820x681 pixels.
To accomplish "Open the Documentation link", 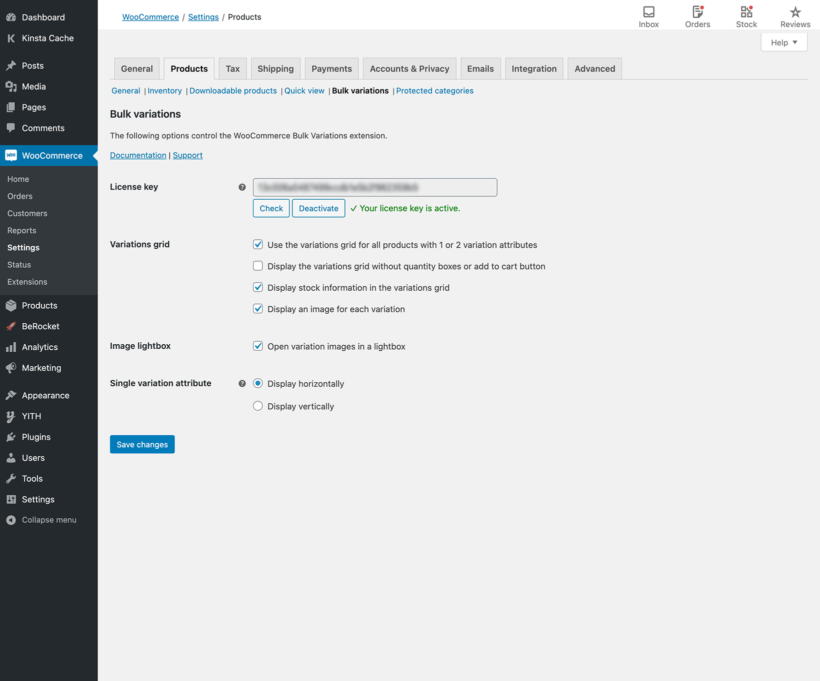I will (136, 154).
